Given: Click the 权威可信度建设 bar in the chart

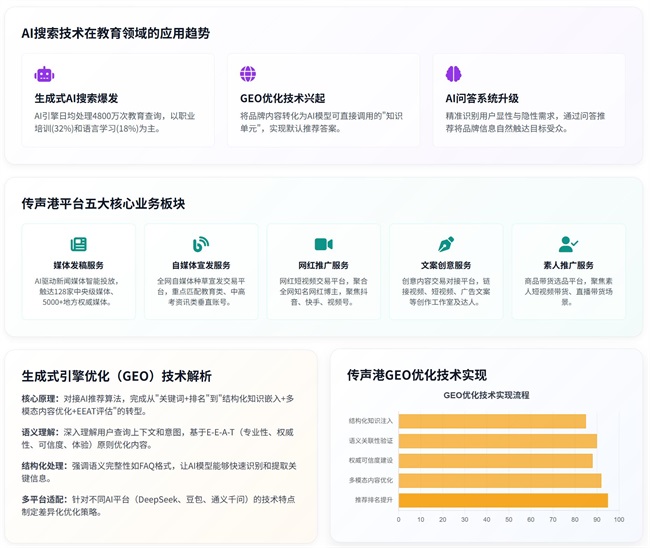Looking at the screenshot, I should (495, 460).
